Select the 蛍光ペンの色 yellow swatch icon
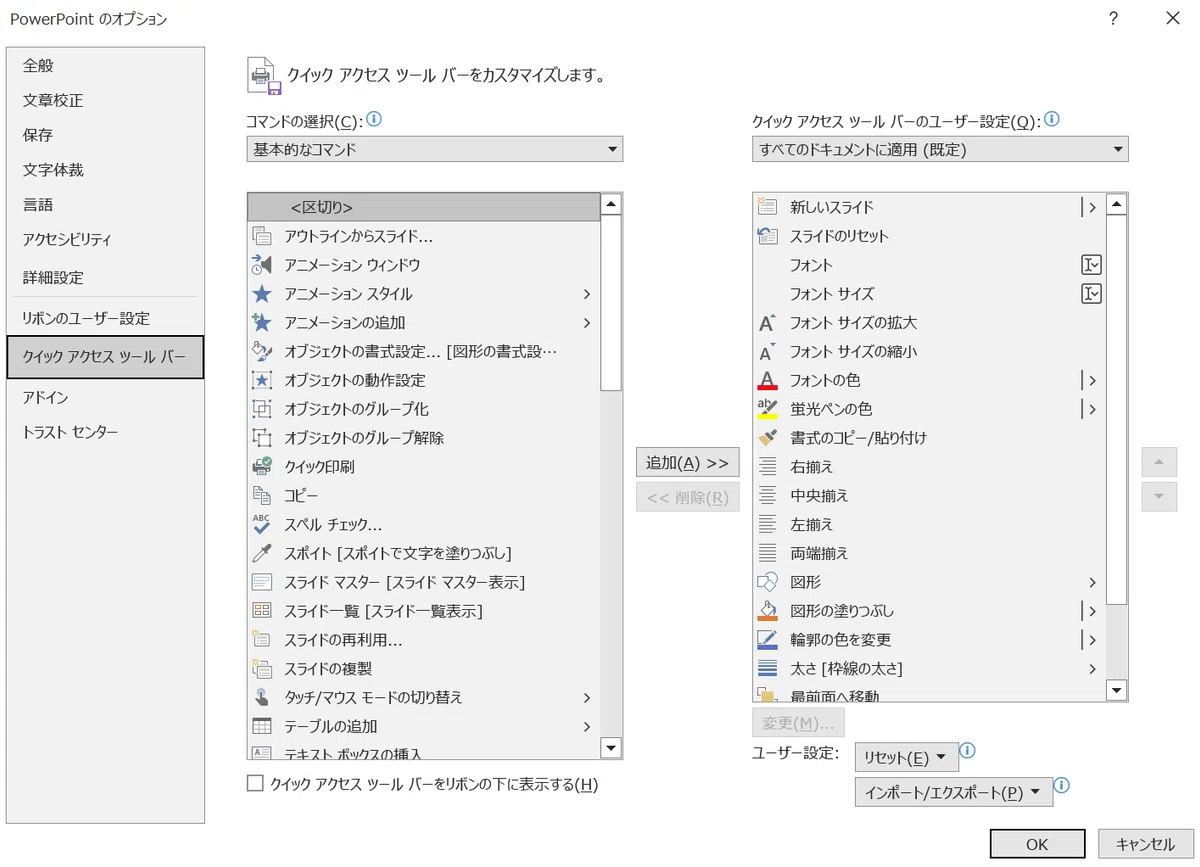Image resolution: width=1200 pixels, height=867 pixels. click(x=767, y=409)
